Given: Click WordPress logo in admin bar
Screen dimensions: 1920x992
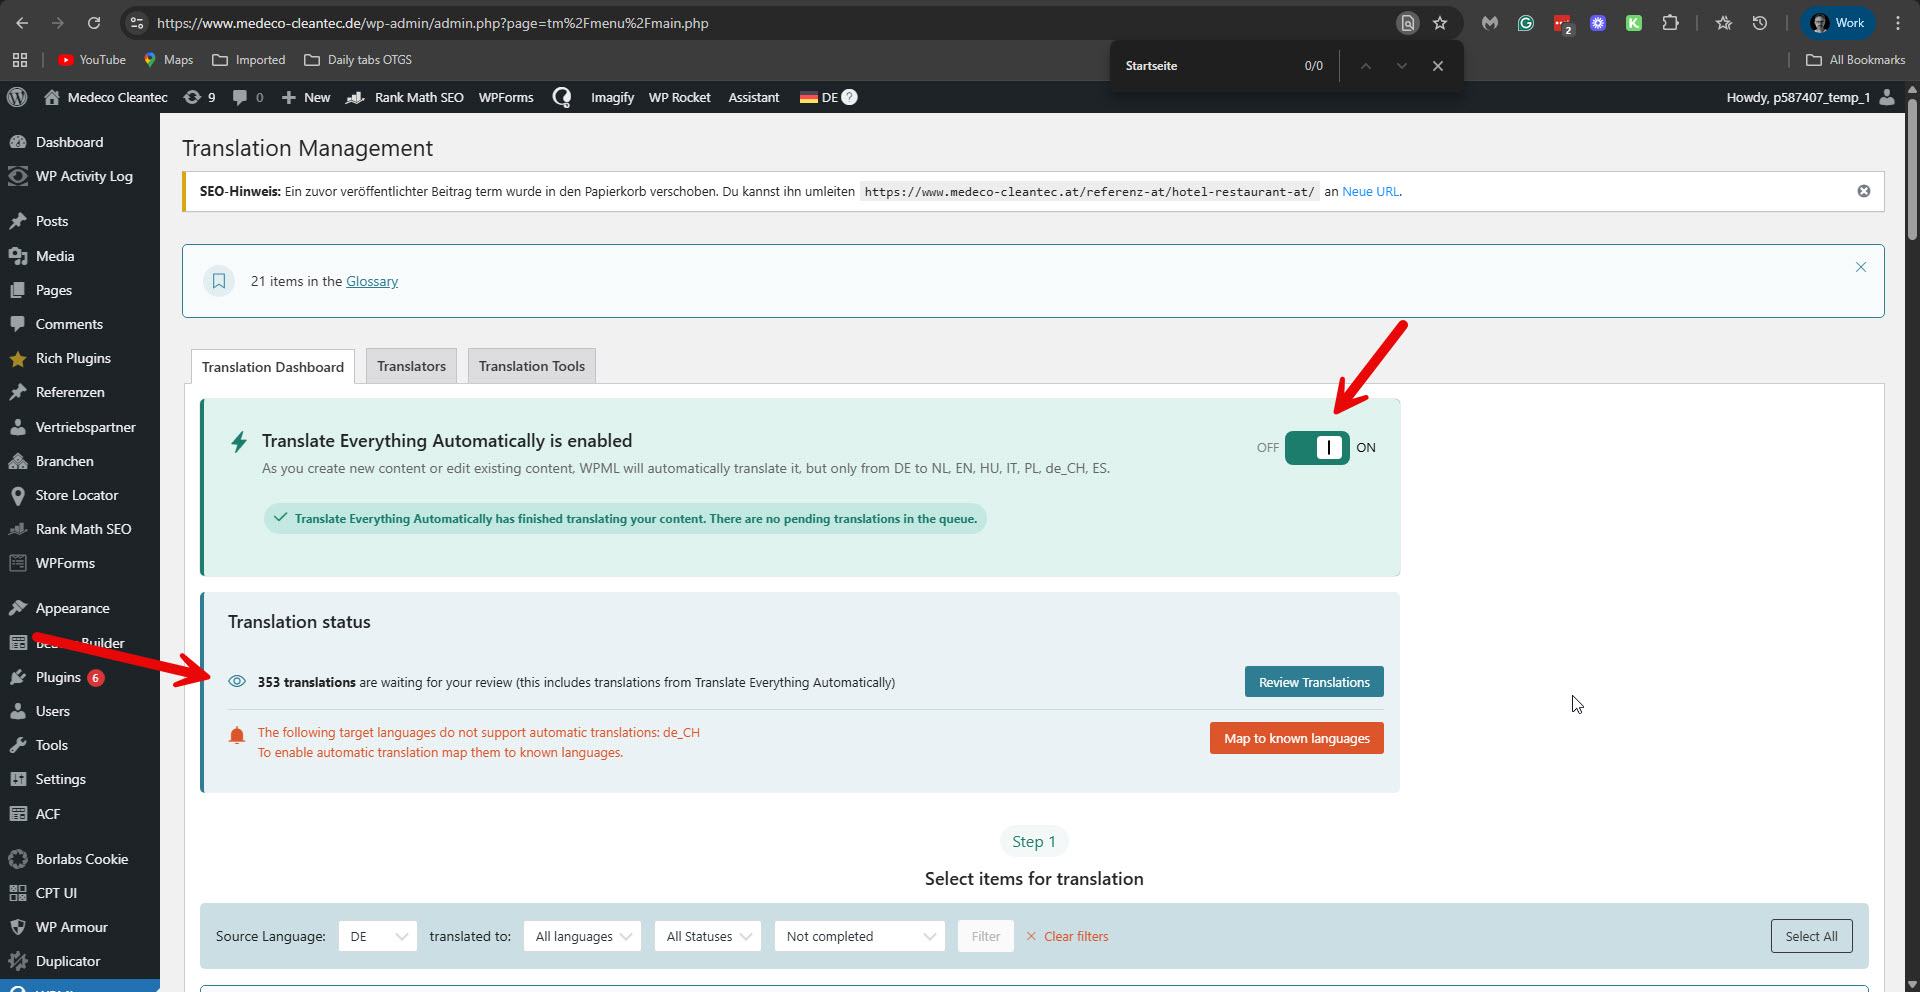Looking at the screenshot, I should (x=17, y=97).
